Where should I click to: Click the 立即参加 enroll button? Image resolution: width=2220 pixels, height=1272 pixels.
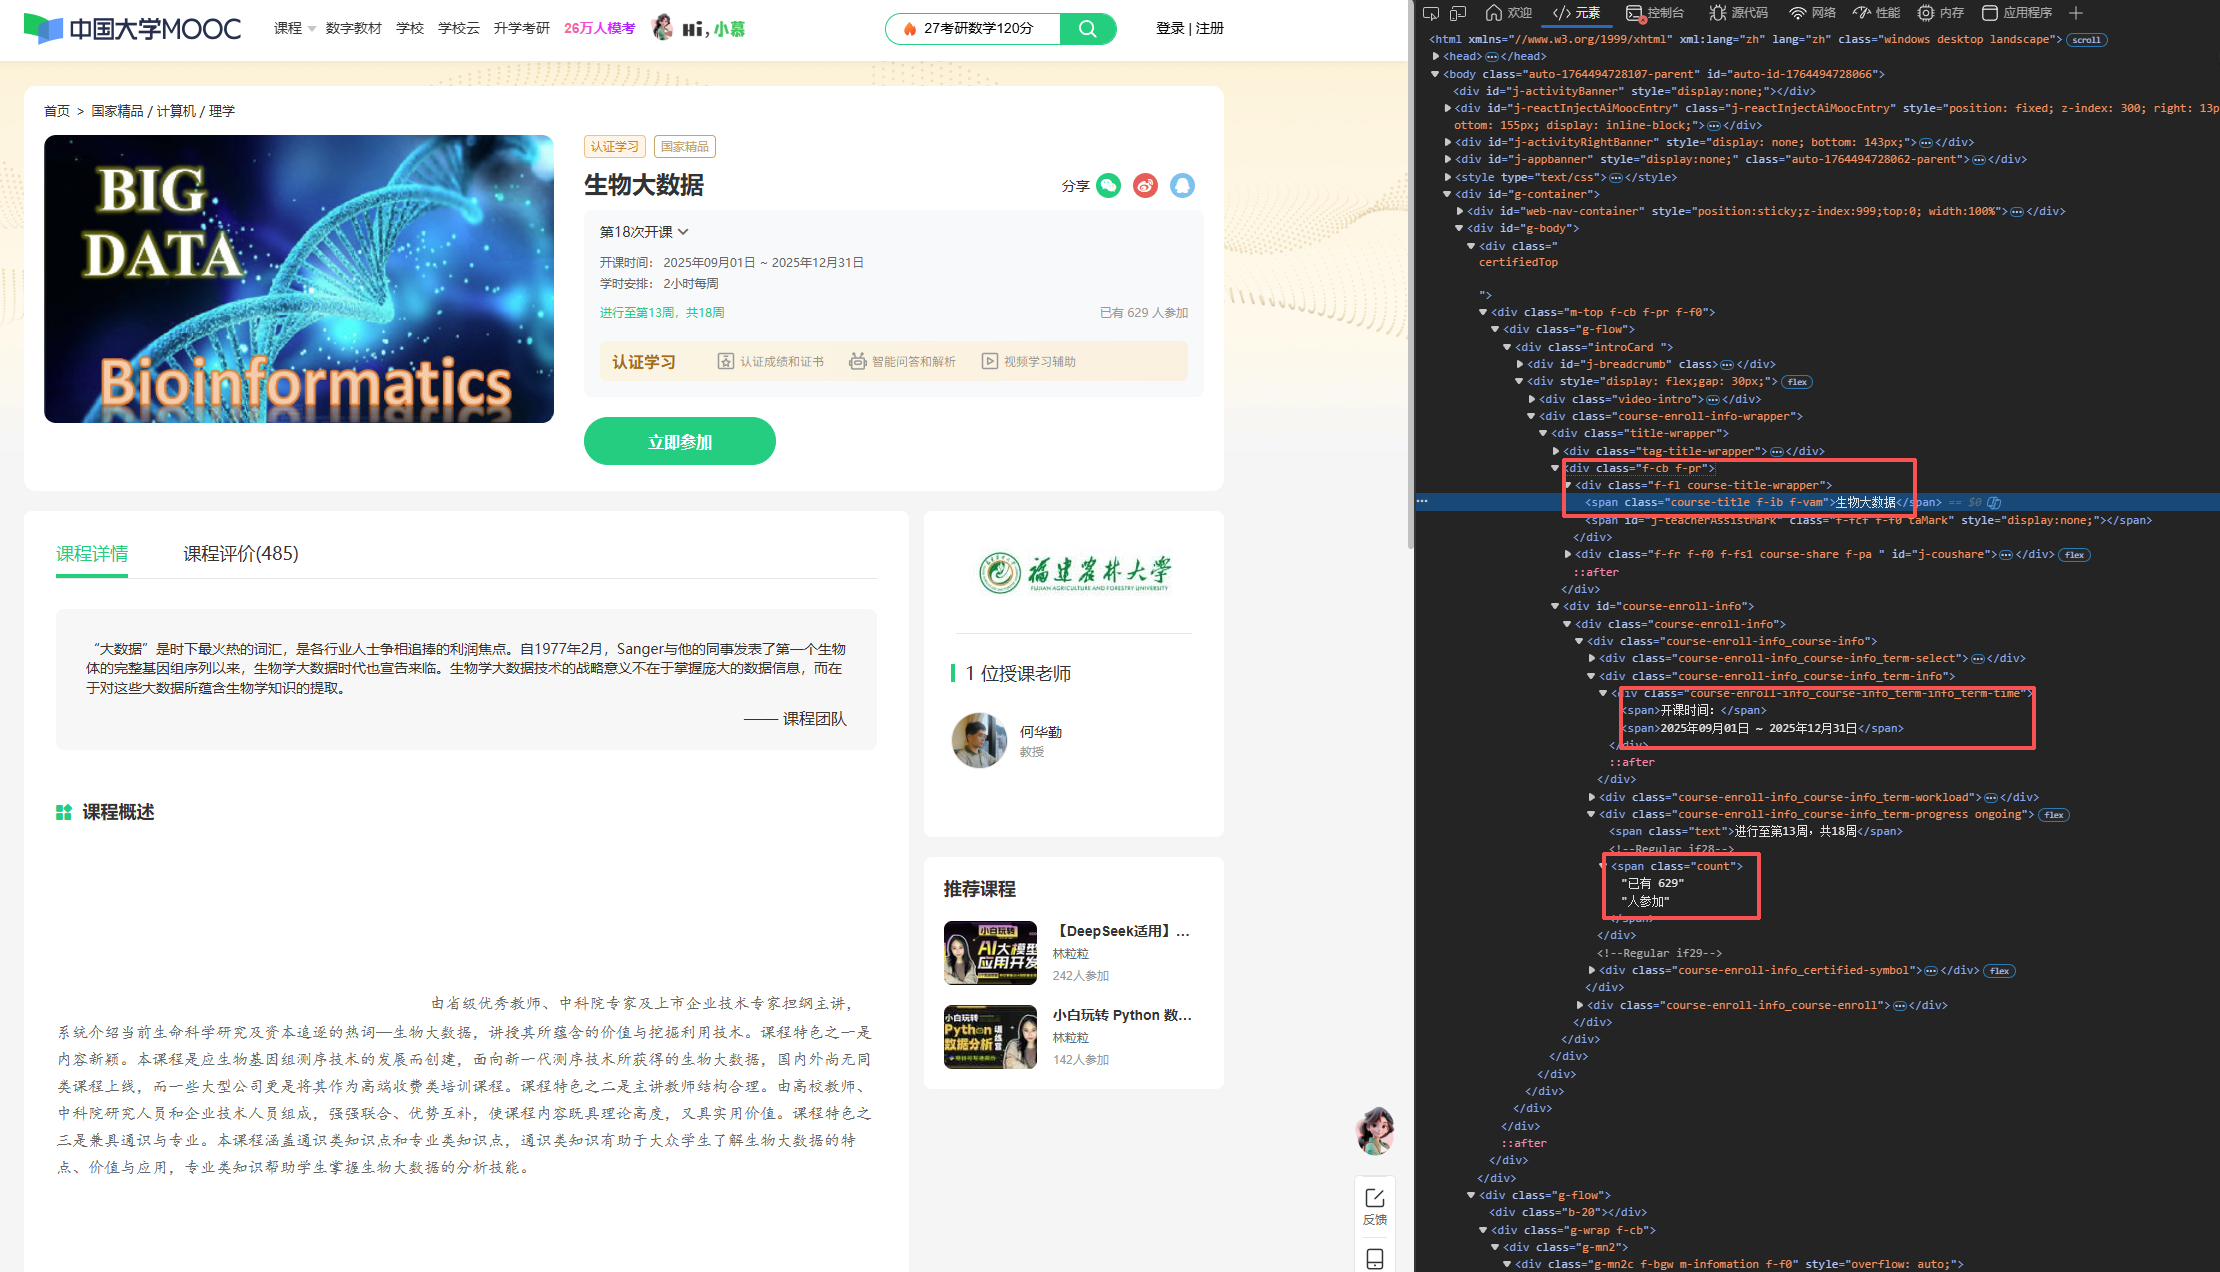680,441
